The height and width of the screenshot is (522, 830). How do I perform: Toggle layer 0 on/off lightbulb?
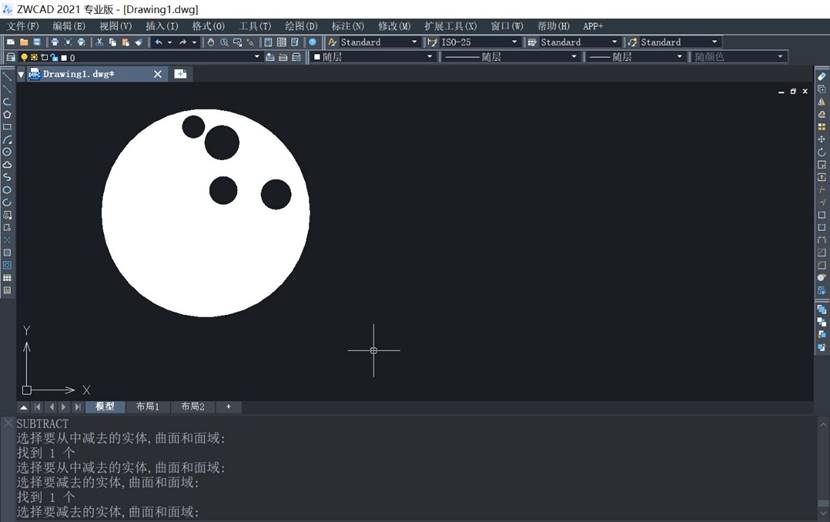click(23, 58)
